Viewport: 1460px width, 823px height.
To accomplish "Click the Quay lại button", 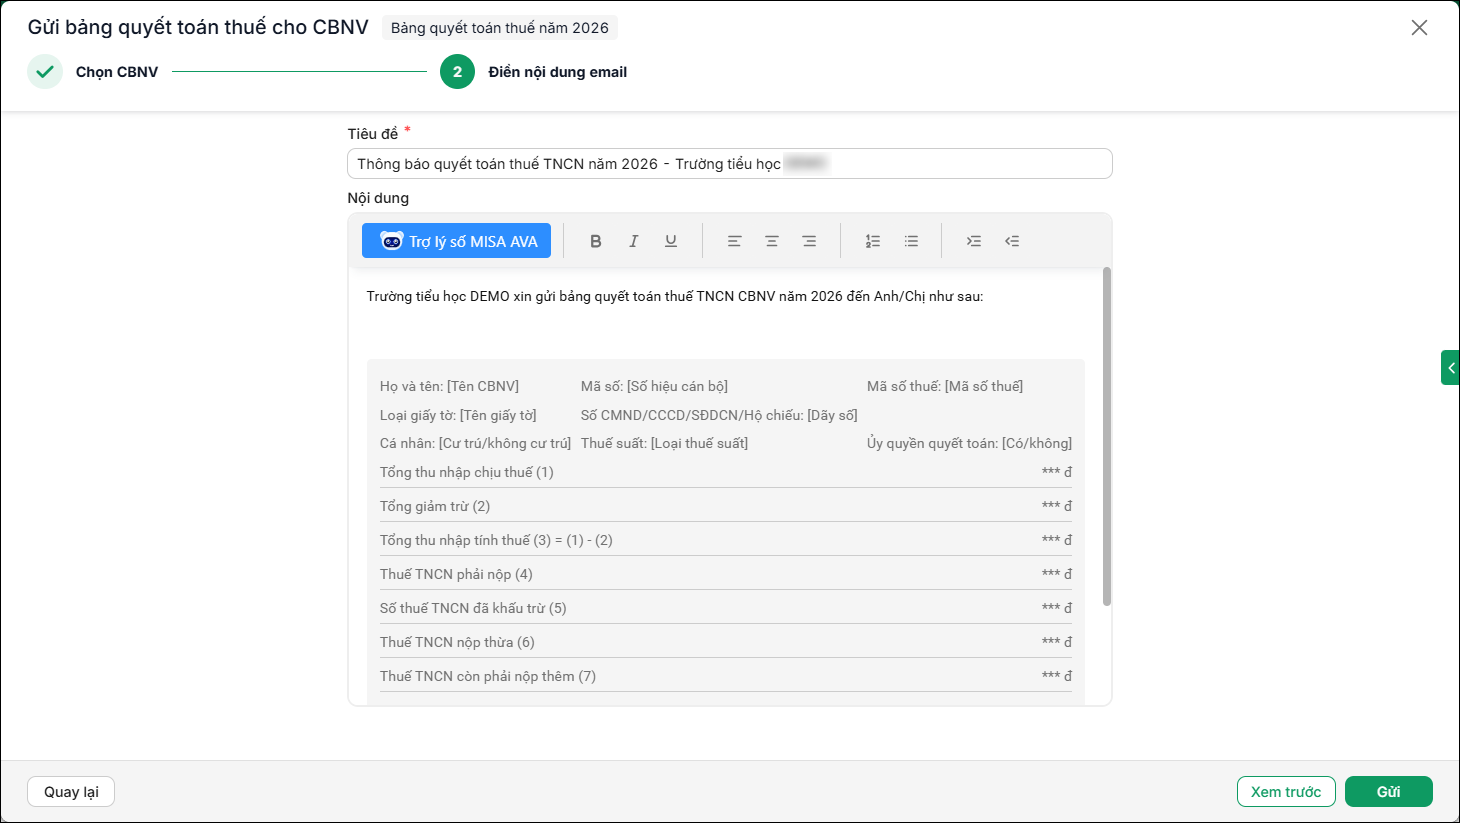I will (x=71, y=792).
